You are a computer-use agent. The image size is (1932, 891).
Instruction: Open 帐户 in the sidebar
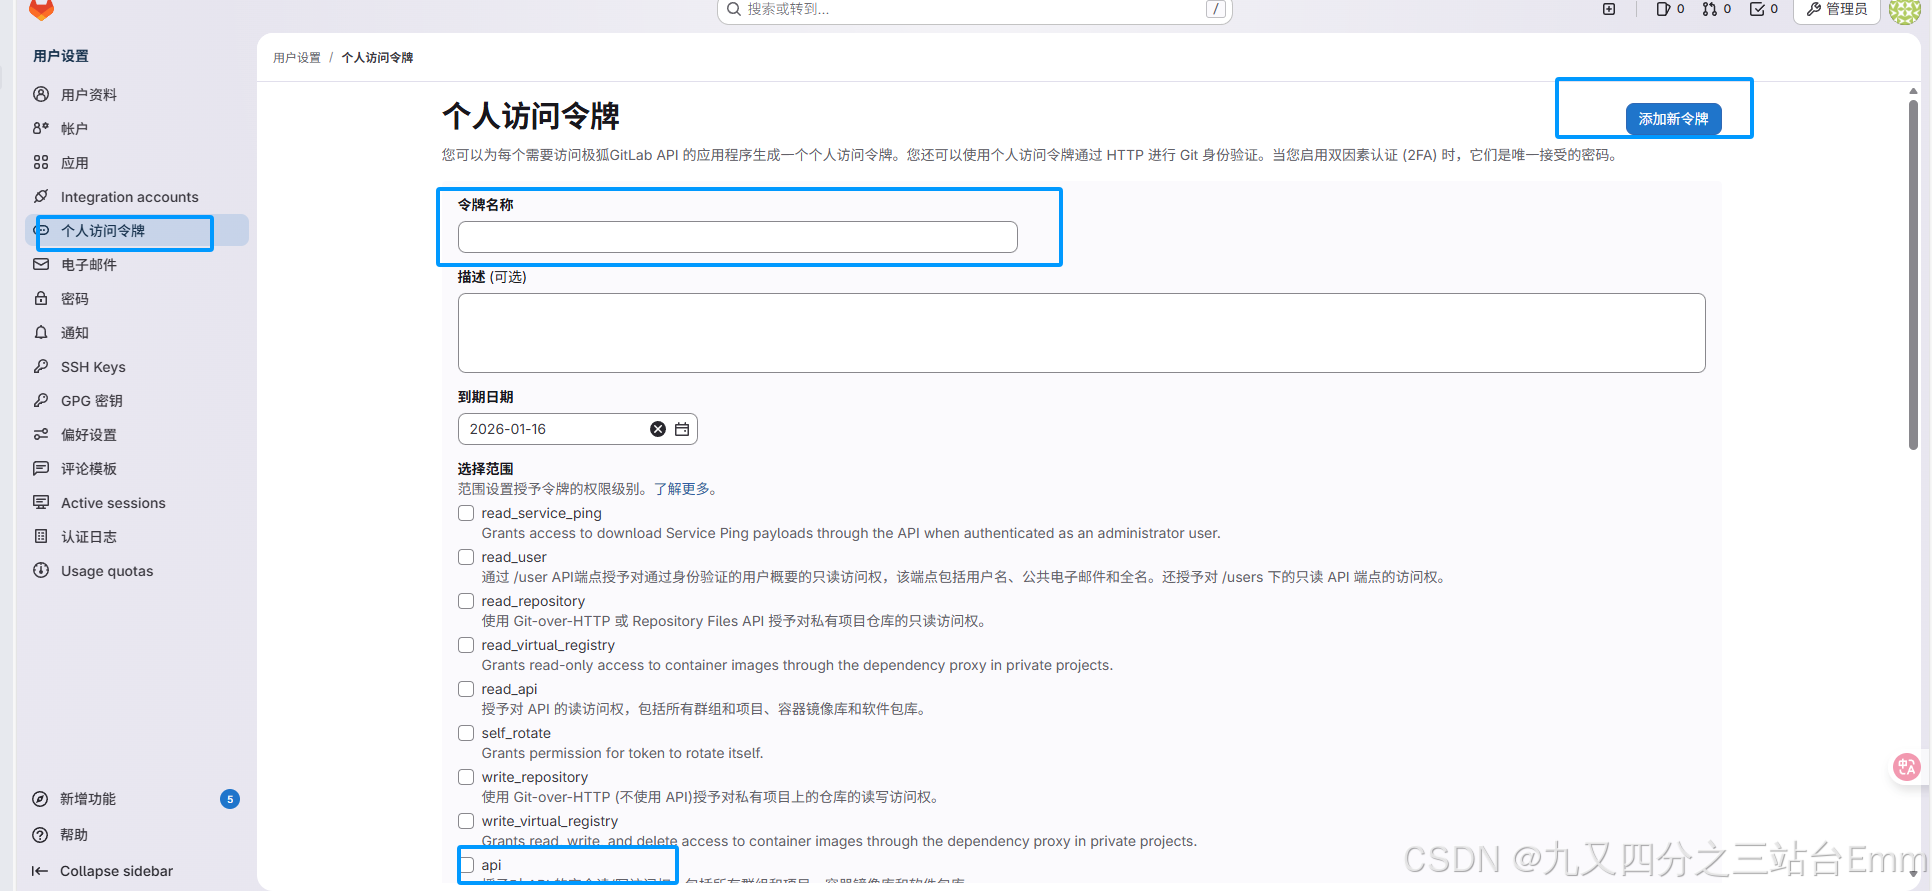(x=137, y=129)
